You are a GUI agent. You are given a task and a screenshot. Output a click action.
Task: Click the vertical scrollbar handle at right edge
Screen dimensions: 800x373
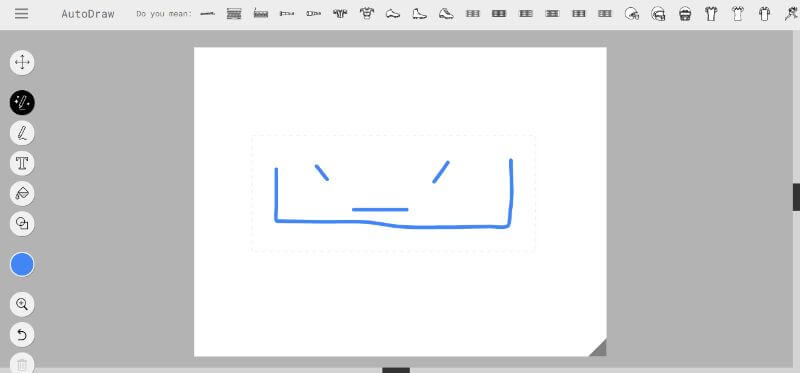pyautogui.click(x=796, y=197)
